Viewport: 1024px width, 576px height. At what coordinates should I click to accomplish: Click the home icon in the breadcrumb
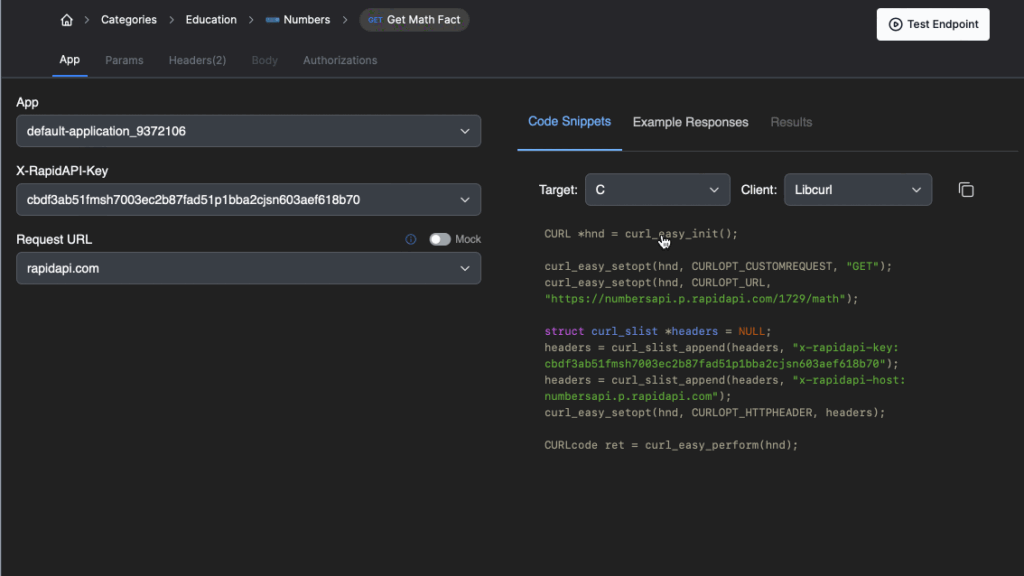pos(66,19)
